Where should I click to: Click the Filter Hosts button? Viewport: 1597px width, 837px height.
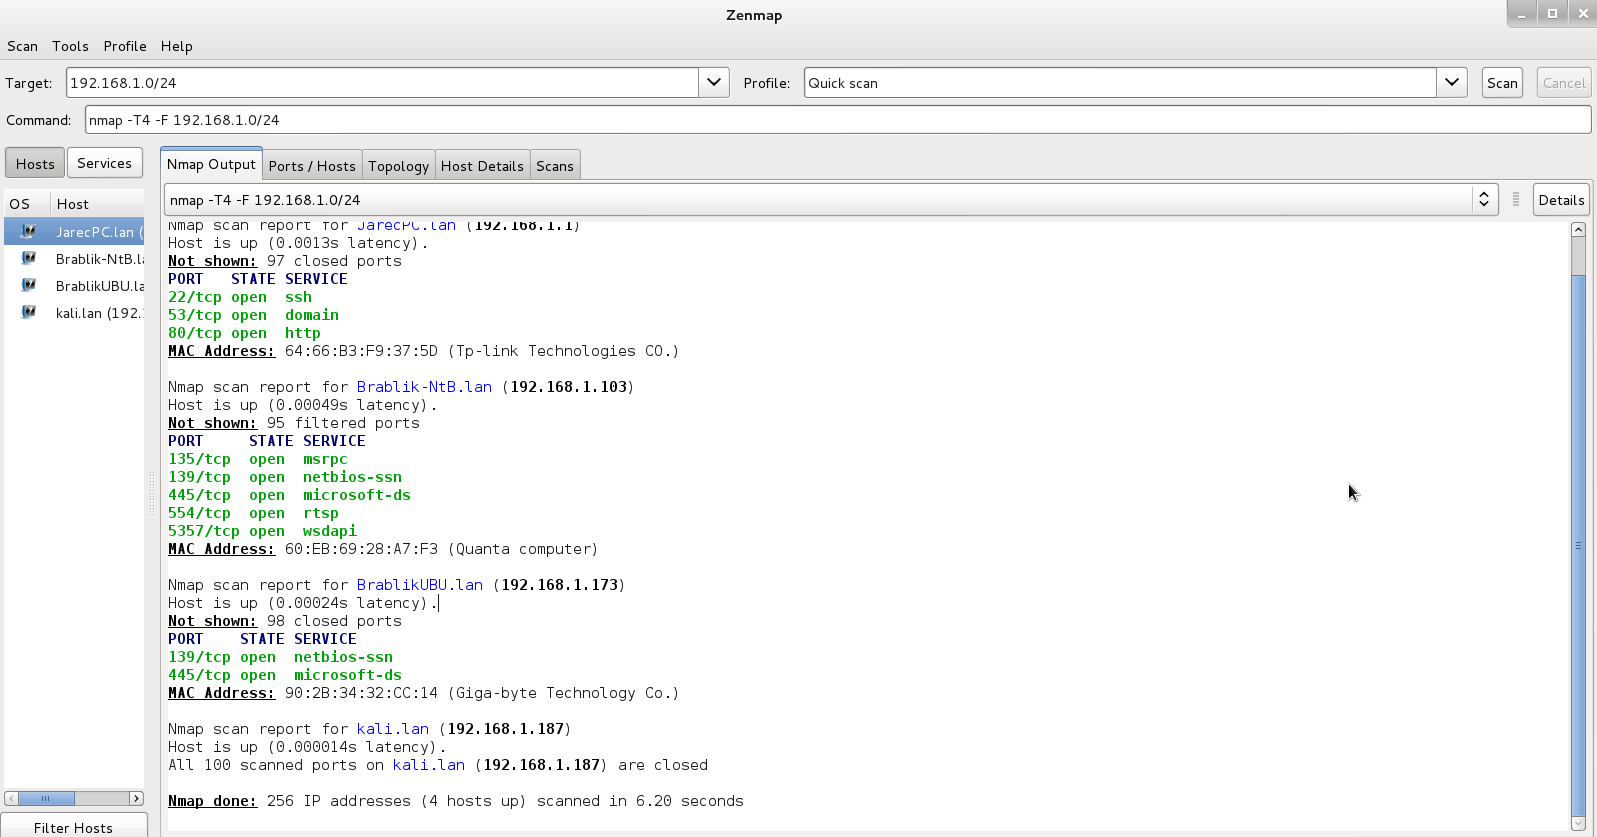(x=74, y=826)
